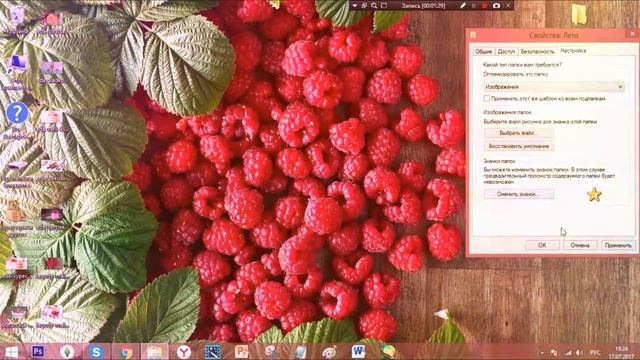This screenshot has width=640, height=360.
Task: Select the blue question mark desktop icon
Action: (17, 113)
